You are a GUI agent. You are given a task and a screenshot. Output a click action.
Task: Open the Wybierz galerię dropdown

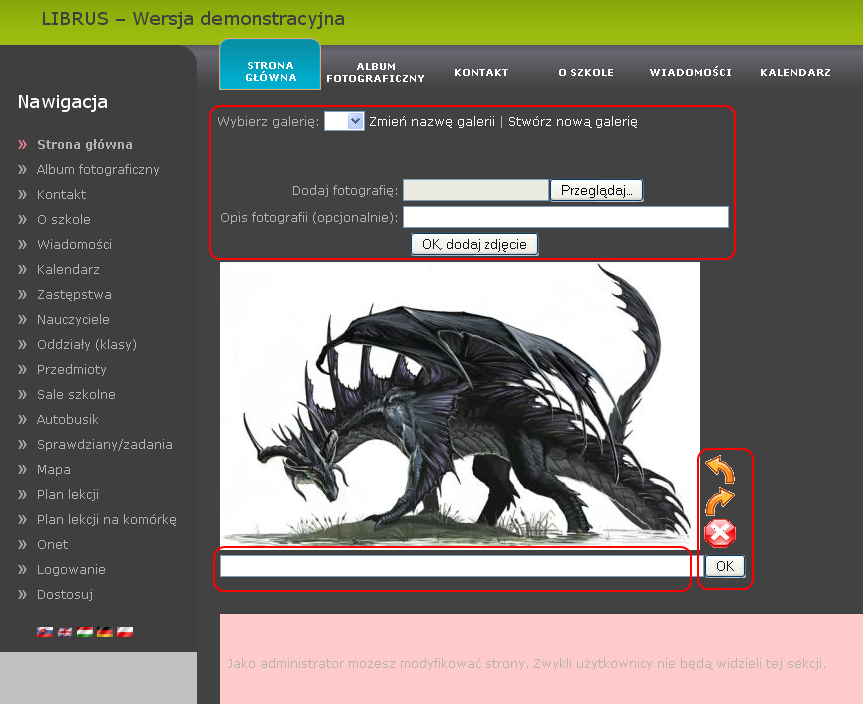pos(344,121)
